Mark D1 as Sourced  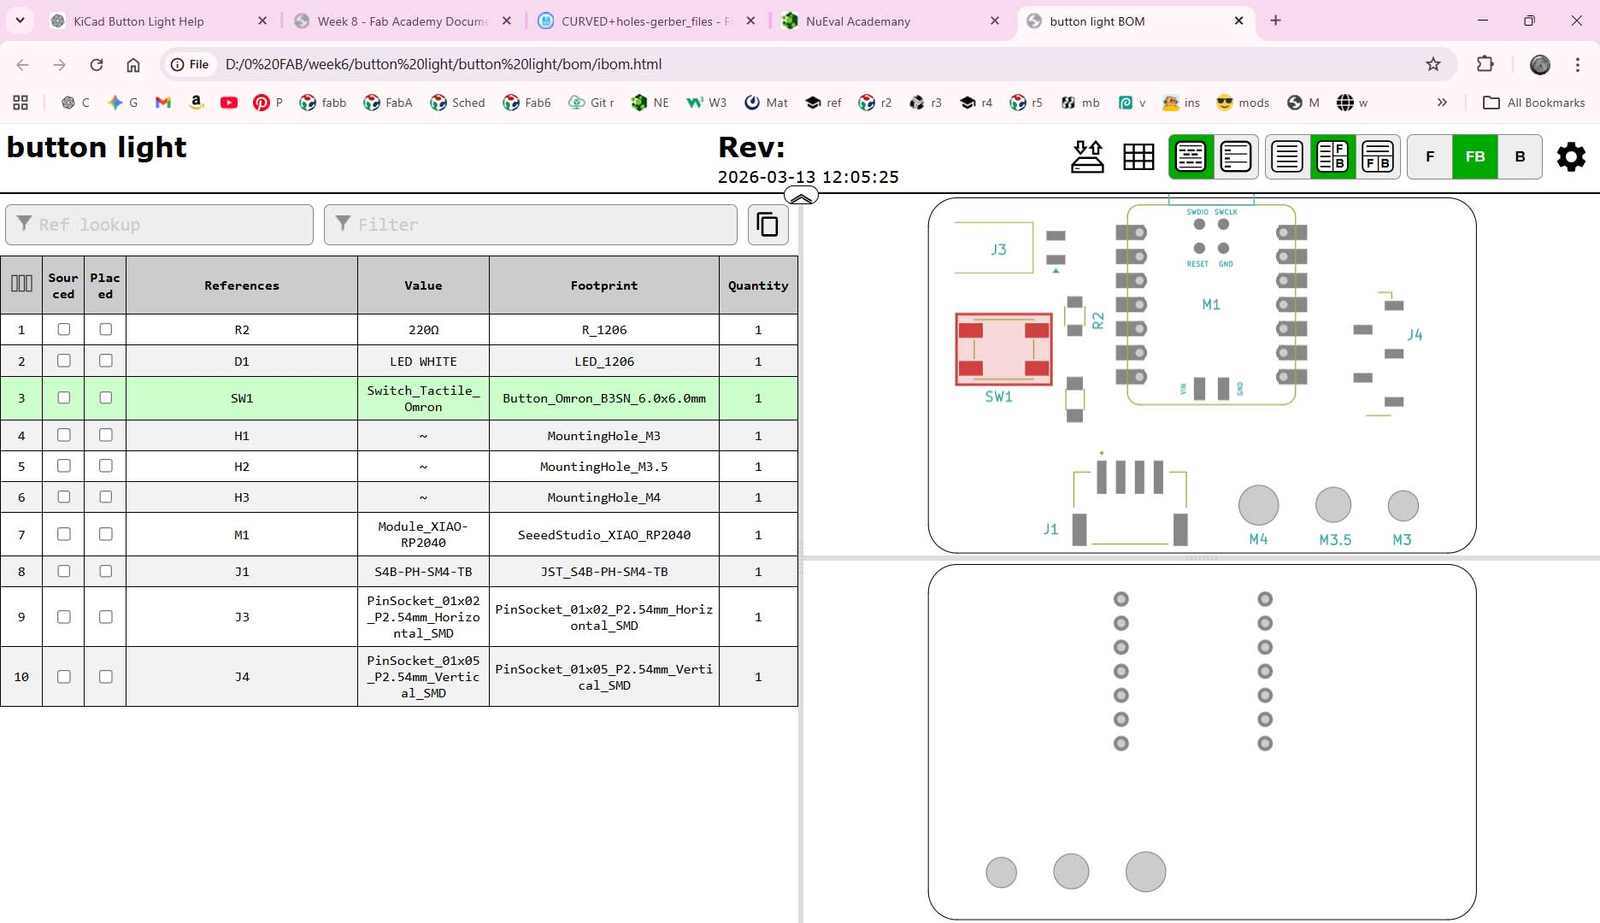tap(64, 361)
